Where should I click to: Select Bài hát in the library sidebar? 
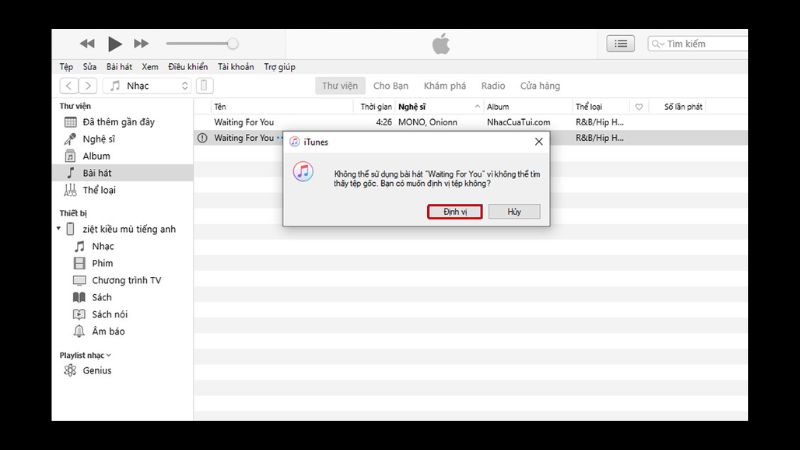[x=122, y=173]
